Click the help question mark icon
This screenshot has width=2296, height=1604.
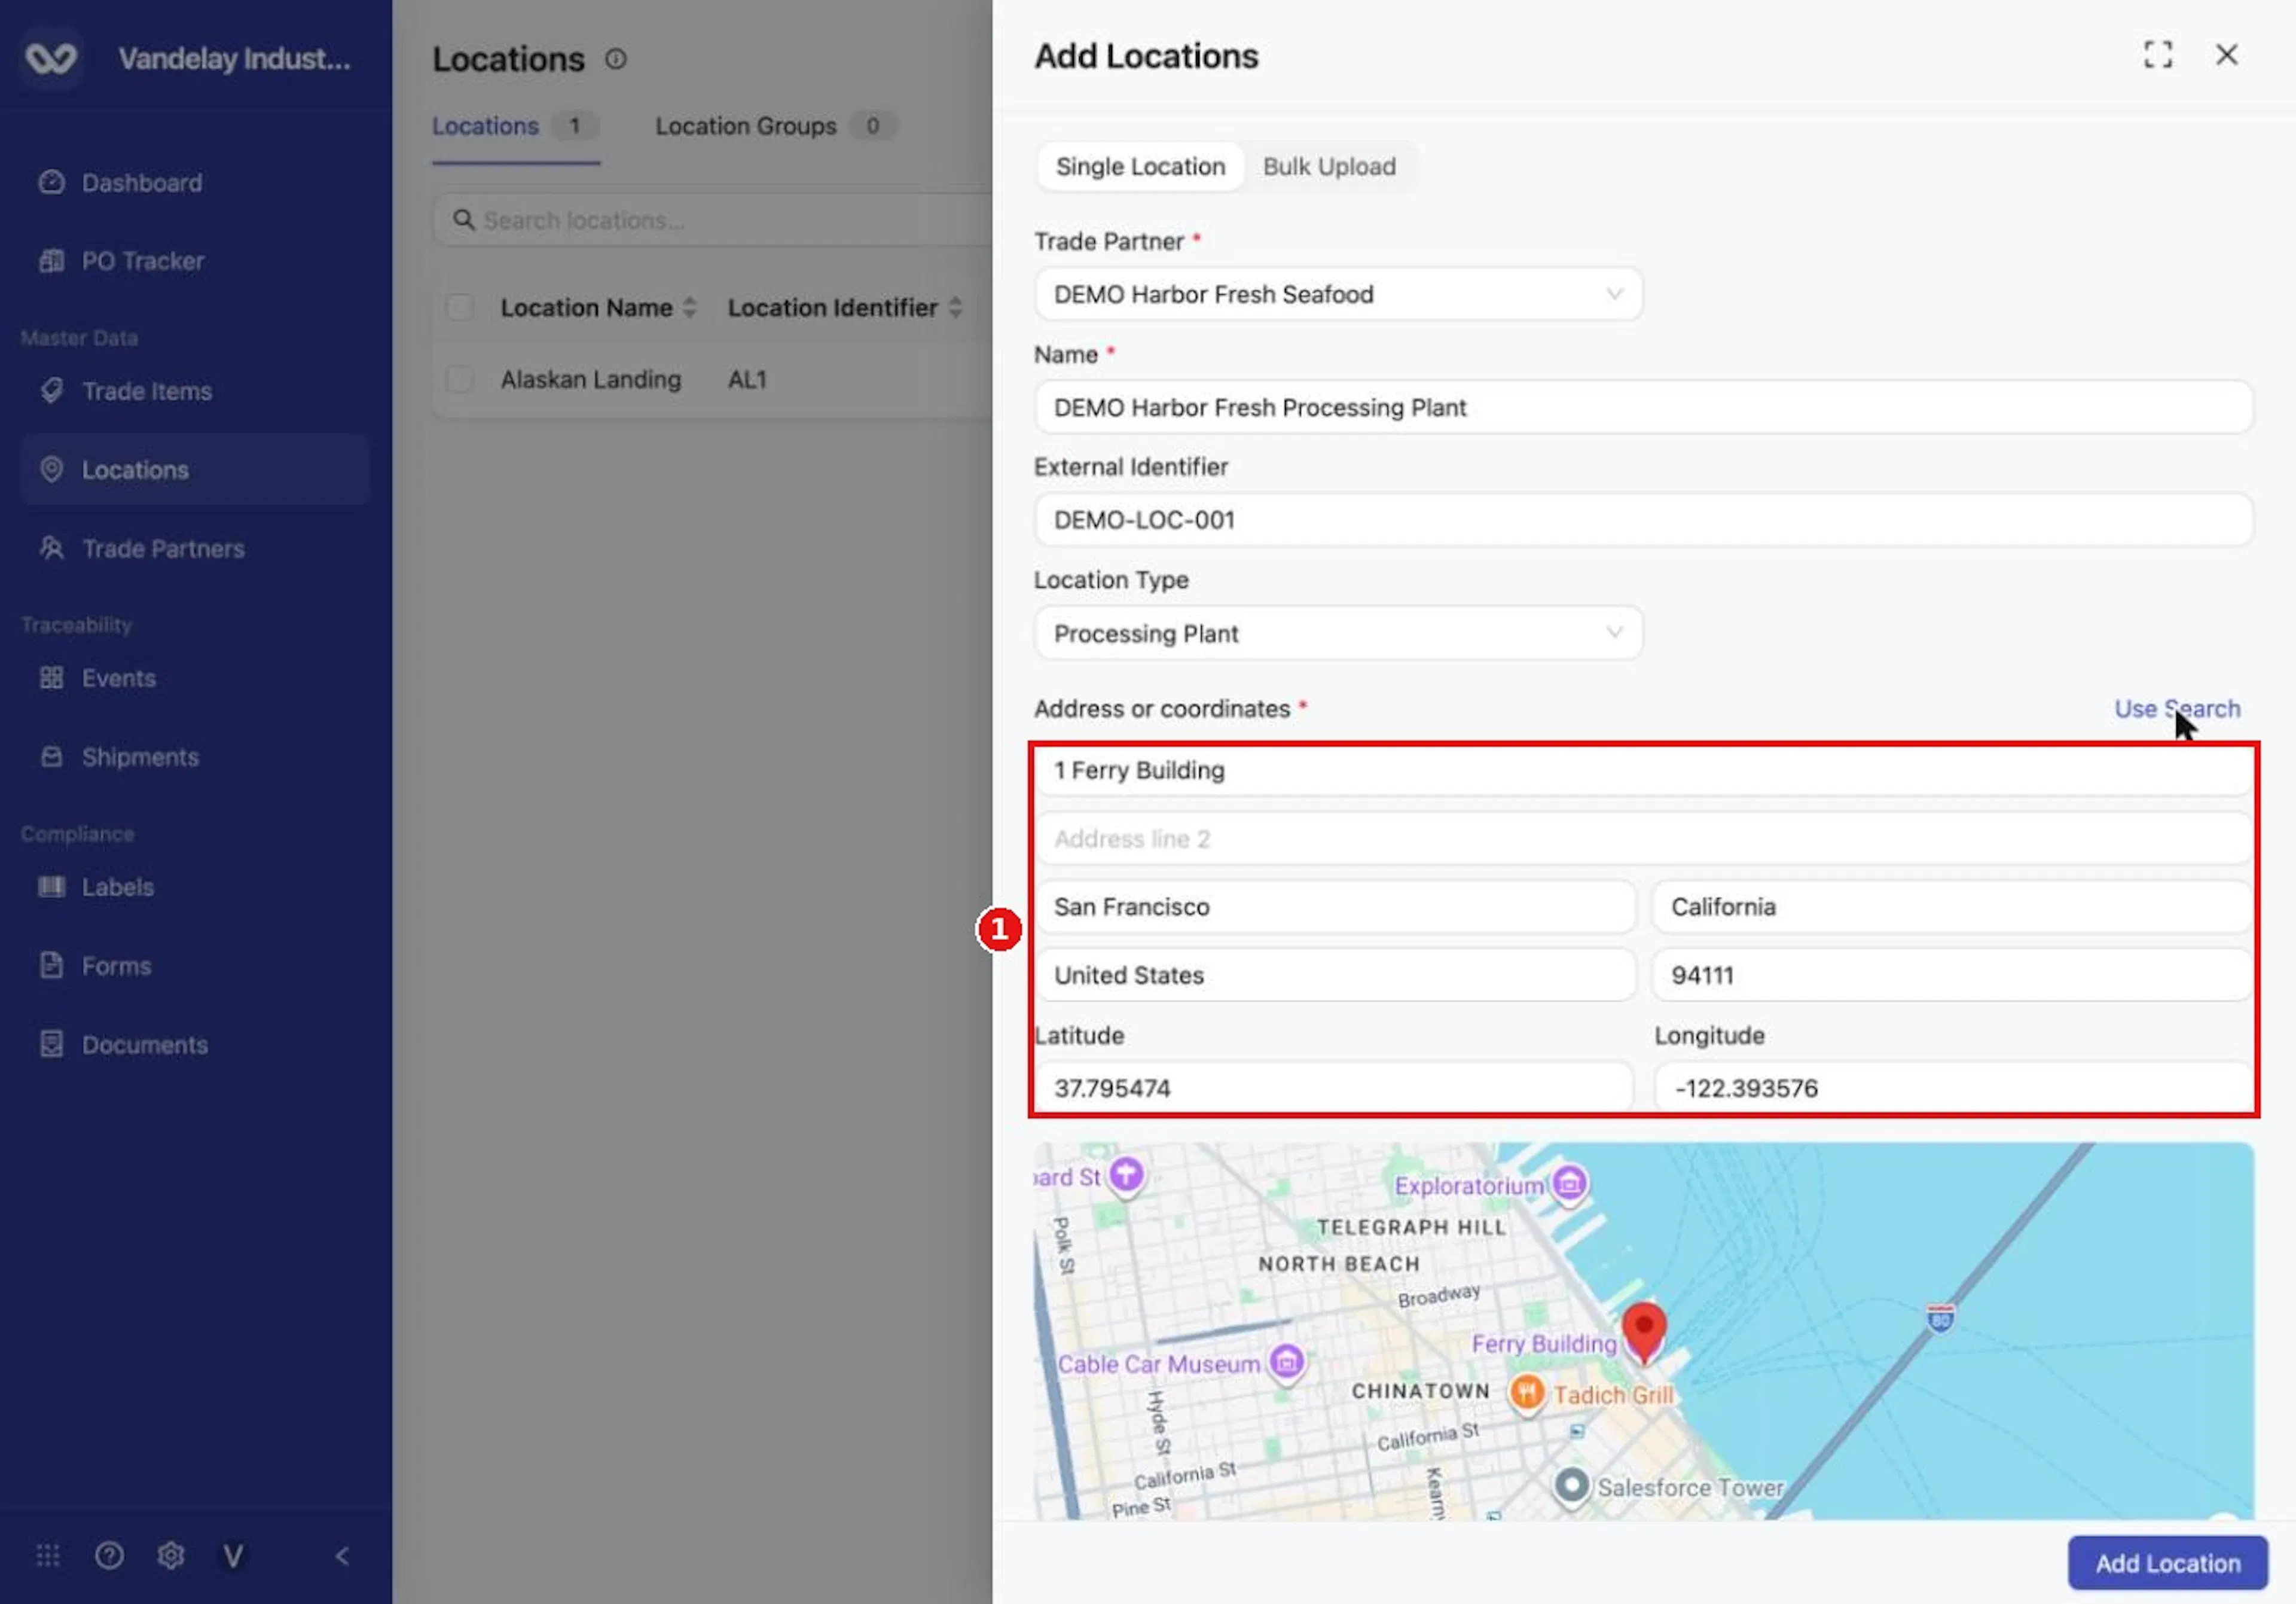pos(109,1556)
